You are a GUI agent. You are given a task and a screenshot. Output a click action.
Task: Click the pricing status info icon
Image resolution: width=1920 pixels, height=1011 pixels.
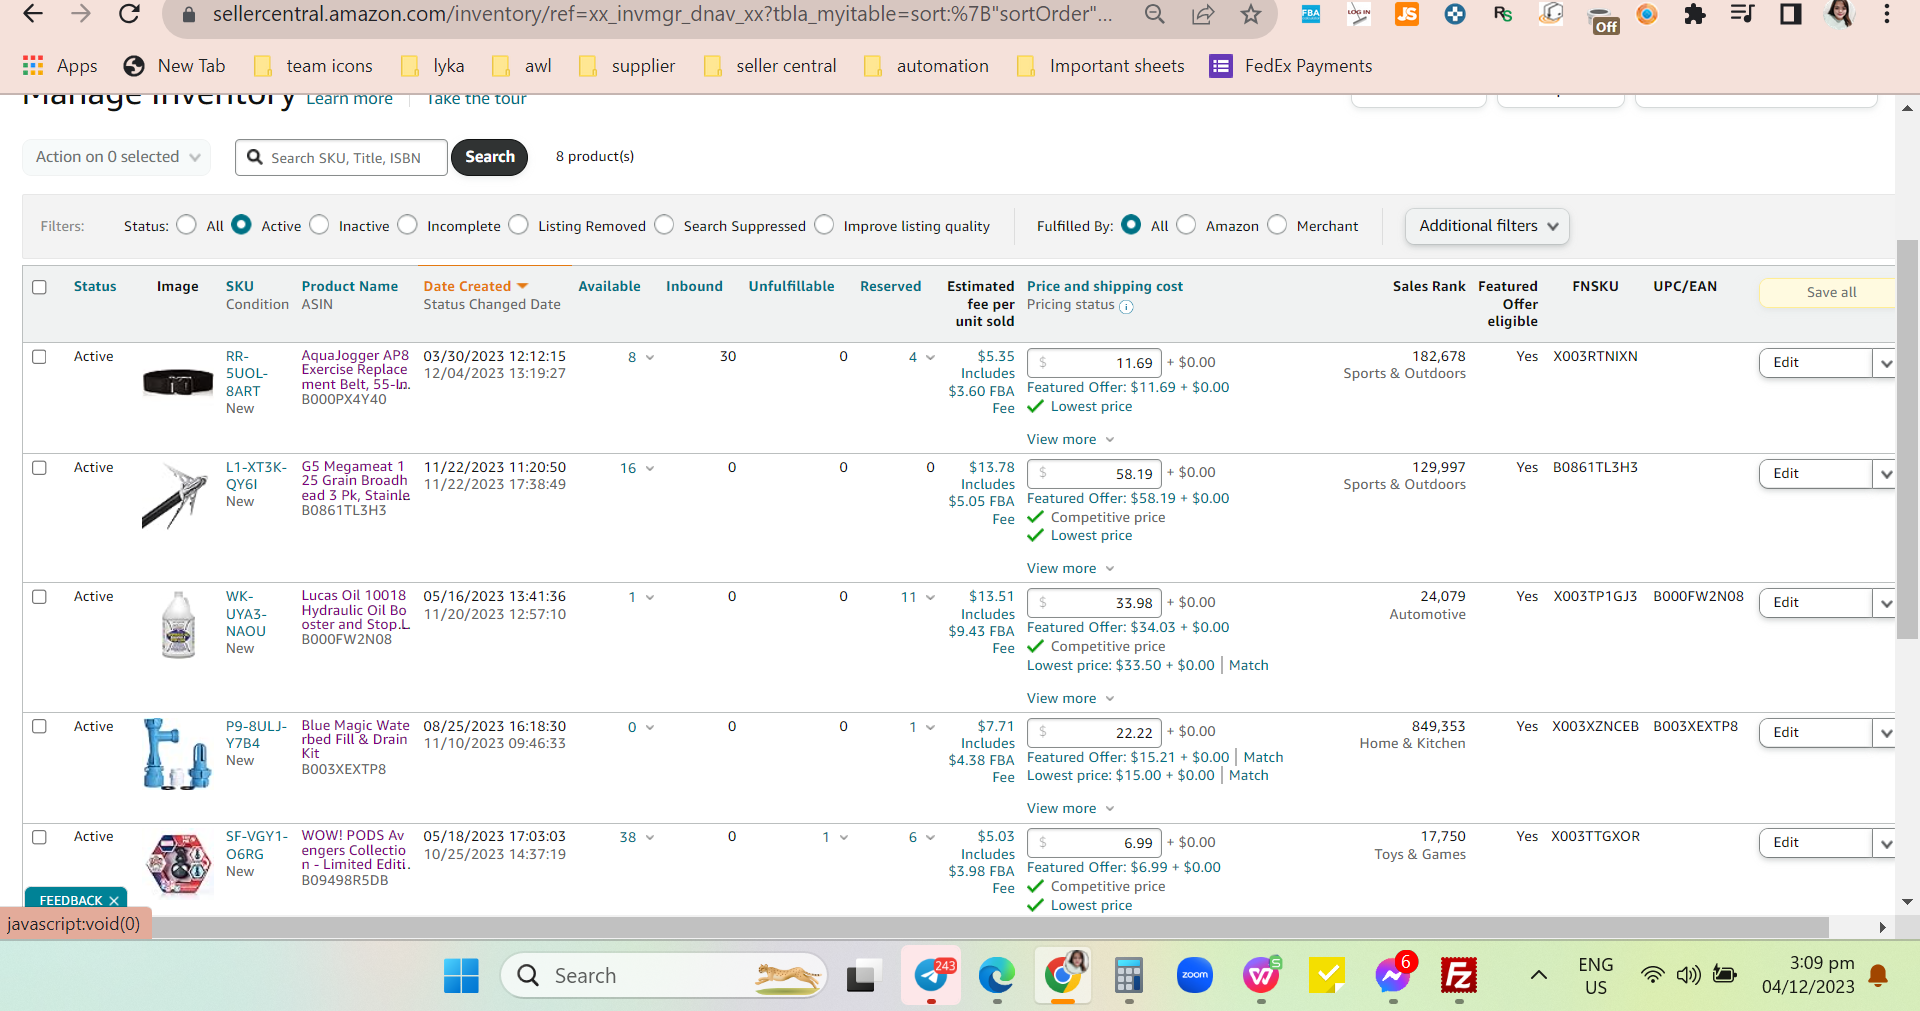pyautogui.click(x=1126, y=307)
